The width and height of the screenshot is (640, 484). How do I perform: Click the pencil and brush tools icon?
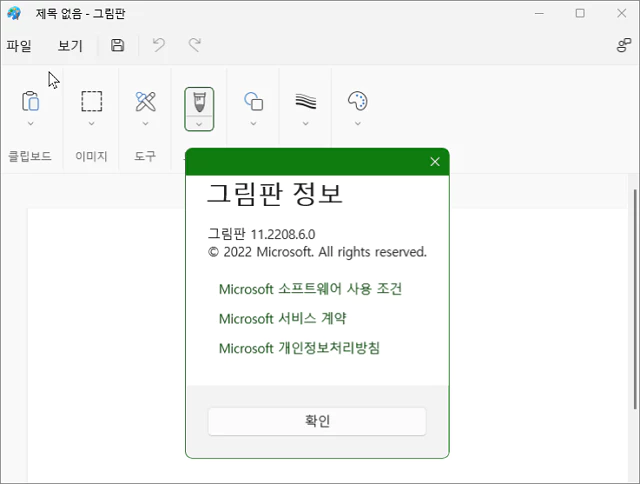(145, 101)
